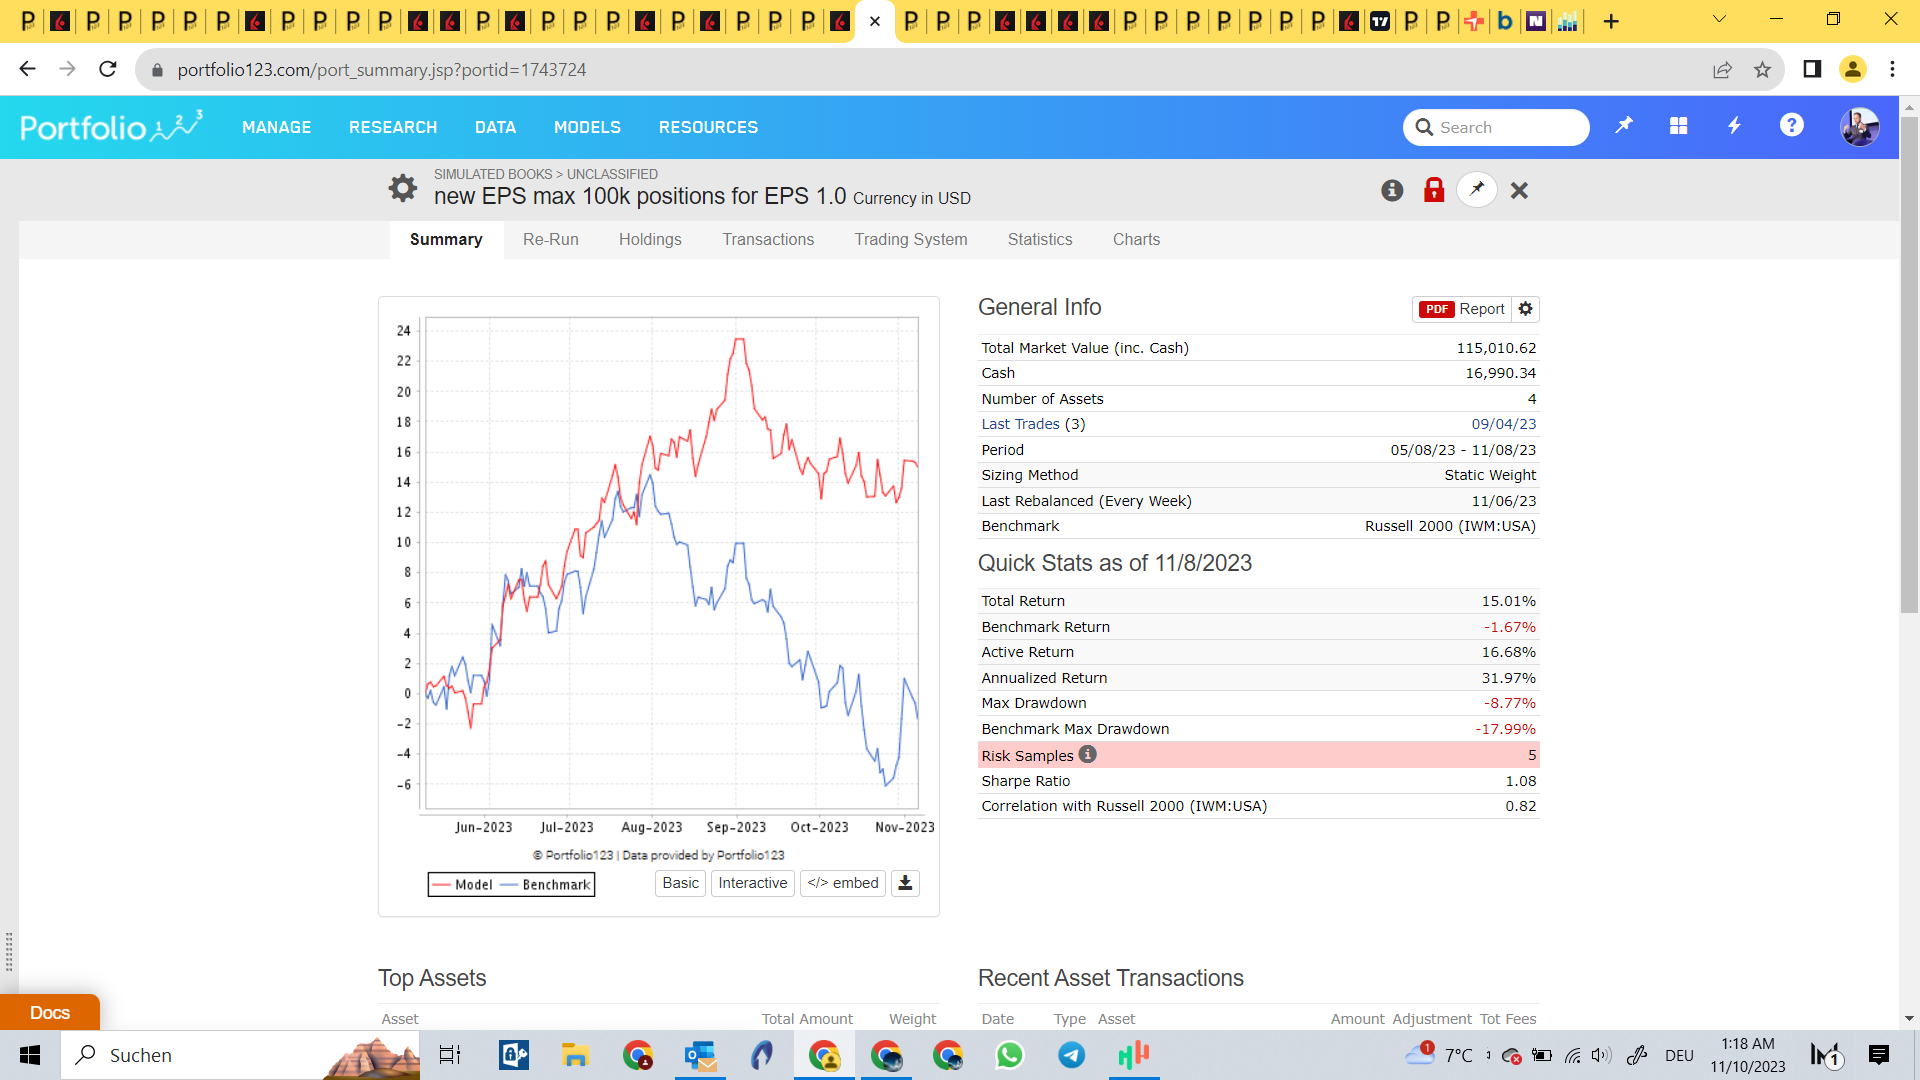Click Risk Samples info icon
This screenshot has height=1080, width=1920.
1088,755
